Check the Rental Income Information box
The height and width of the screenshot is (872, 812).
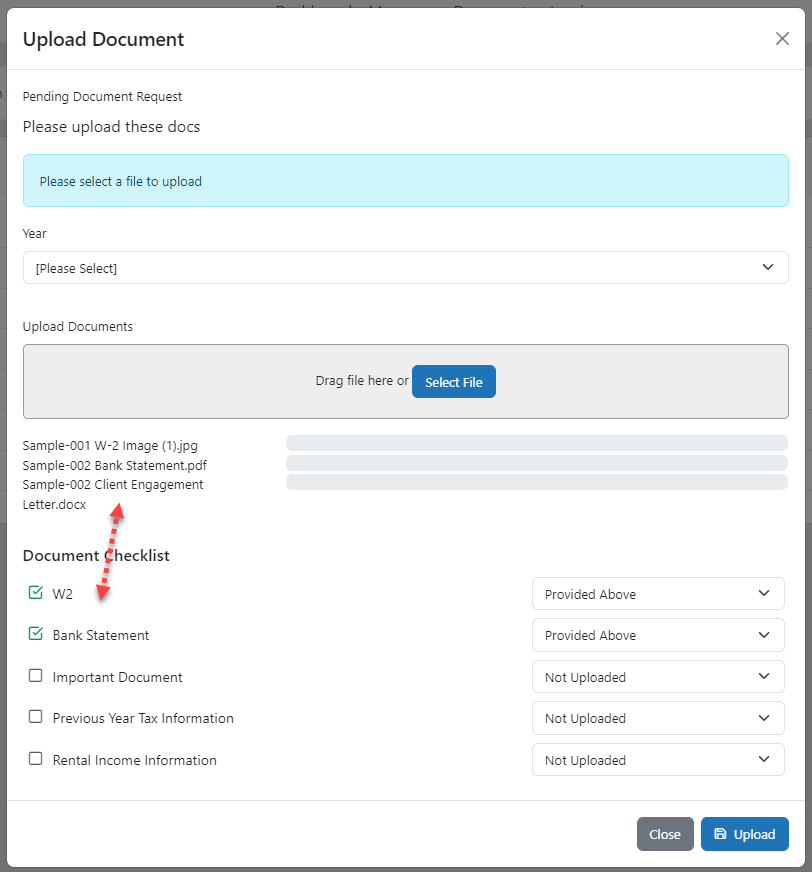coord(35,758)
